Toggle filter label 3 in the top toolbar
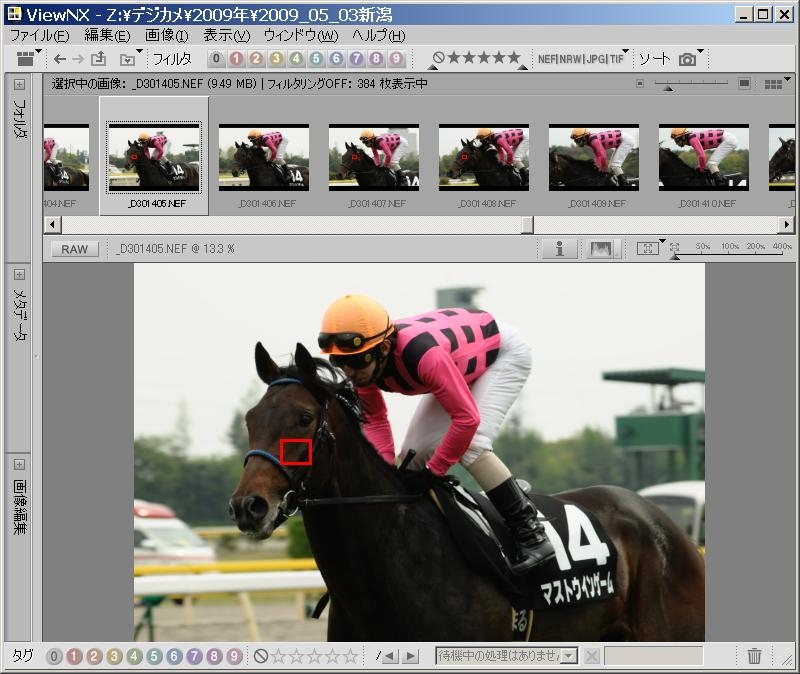800x674 pixels. tap(276, 59)
